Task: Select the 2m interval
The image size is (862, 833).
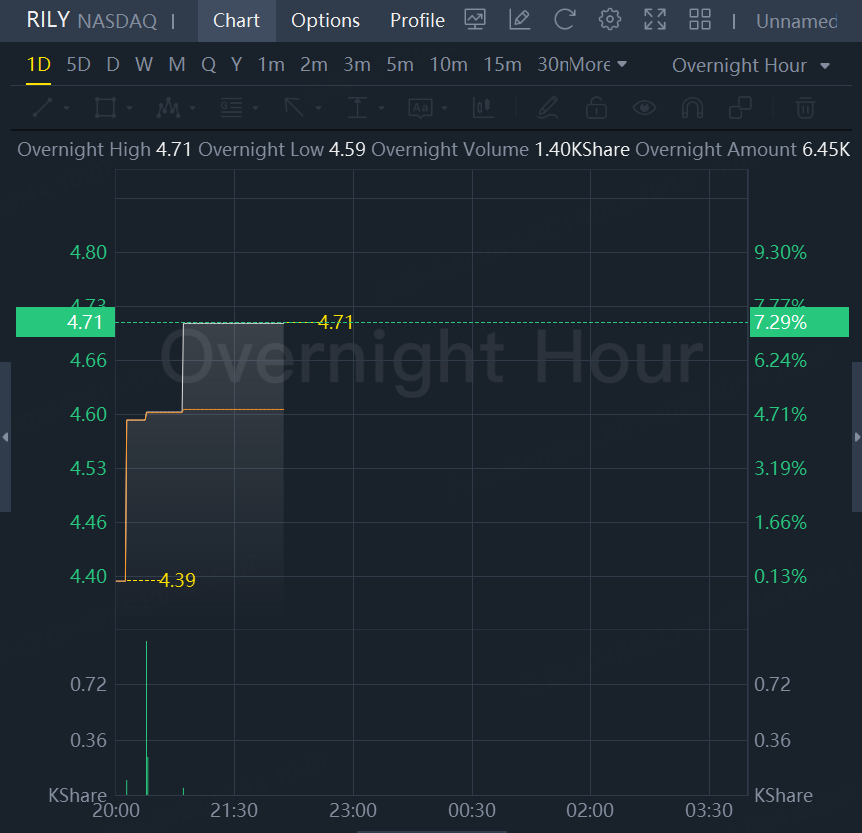Action: pyautogui.click(x=314, y=65)
